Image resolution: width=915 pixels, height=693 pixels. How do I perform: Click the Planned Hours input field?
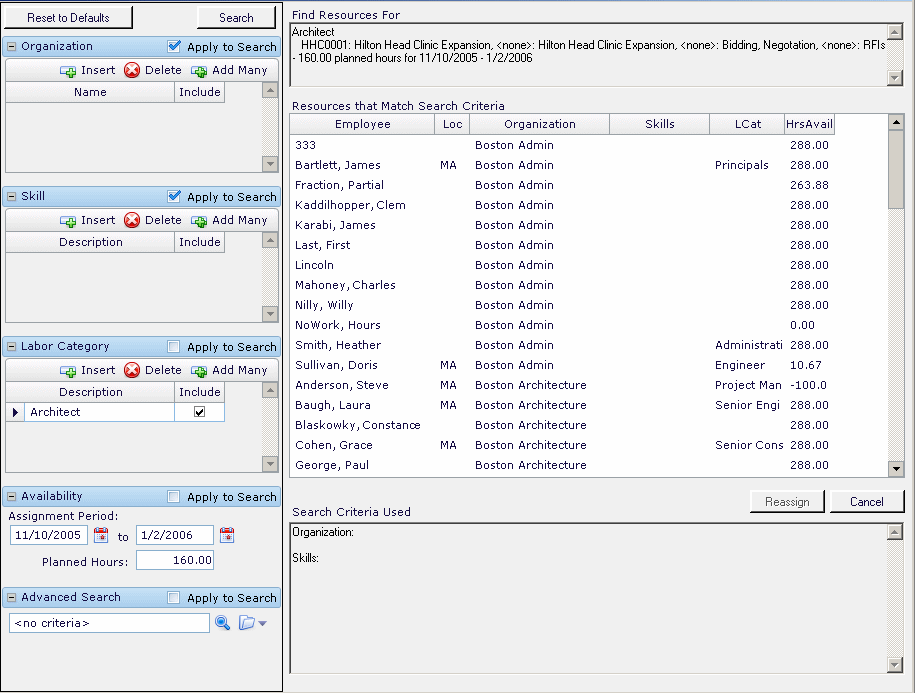pos(174,561)
